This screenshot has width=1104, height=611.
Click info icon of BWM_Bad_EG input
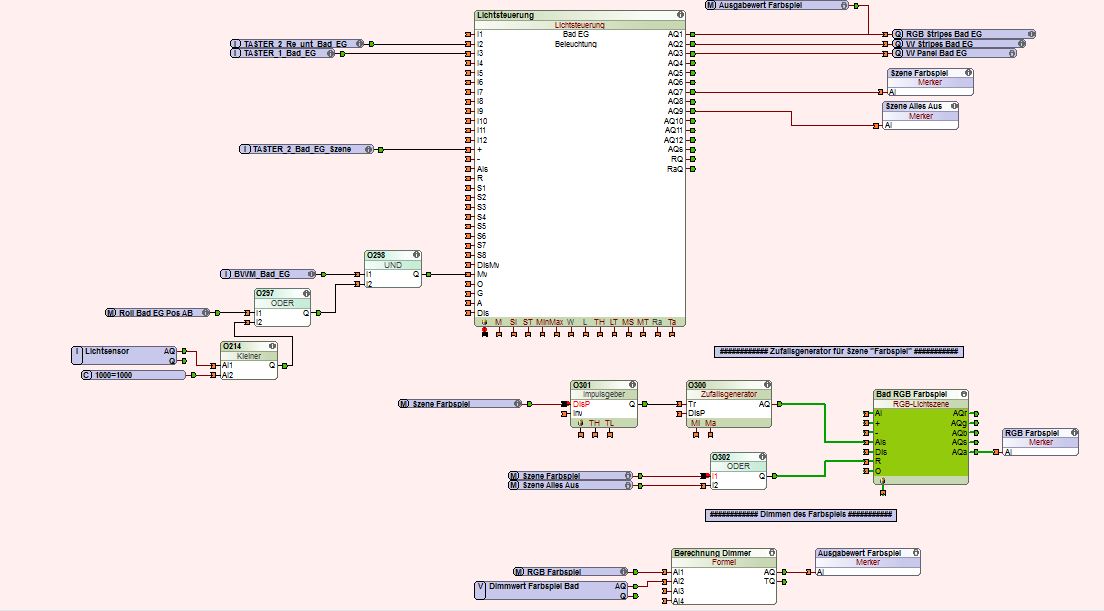[311, 274]
